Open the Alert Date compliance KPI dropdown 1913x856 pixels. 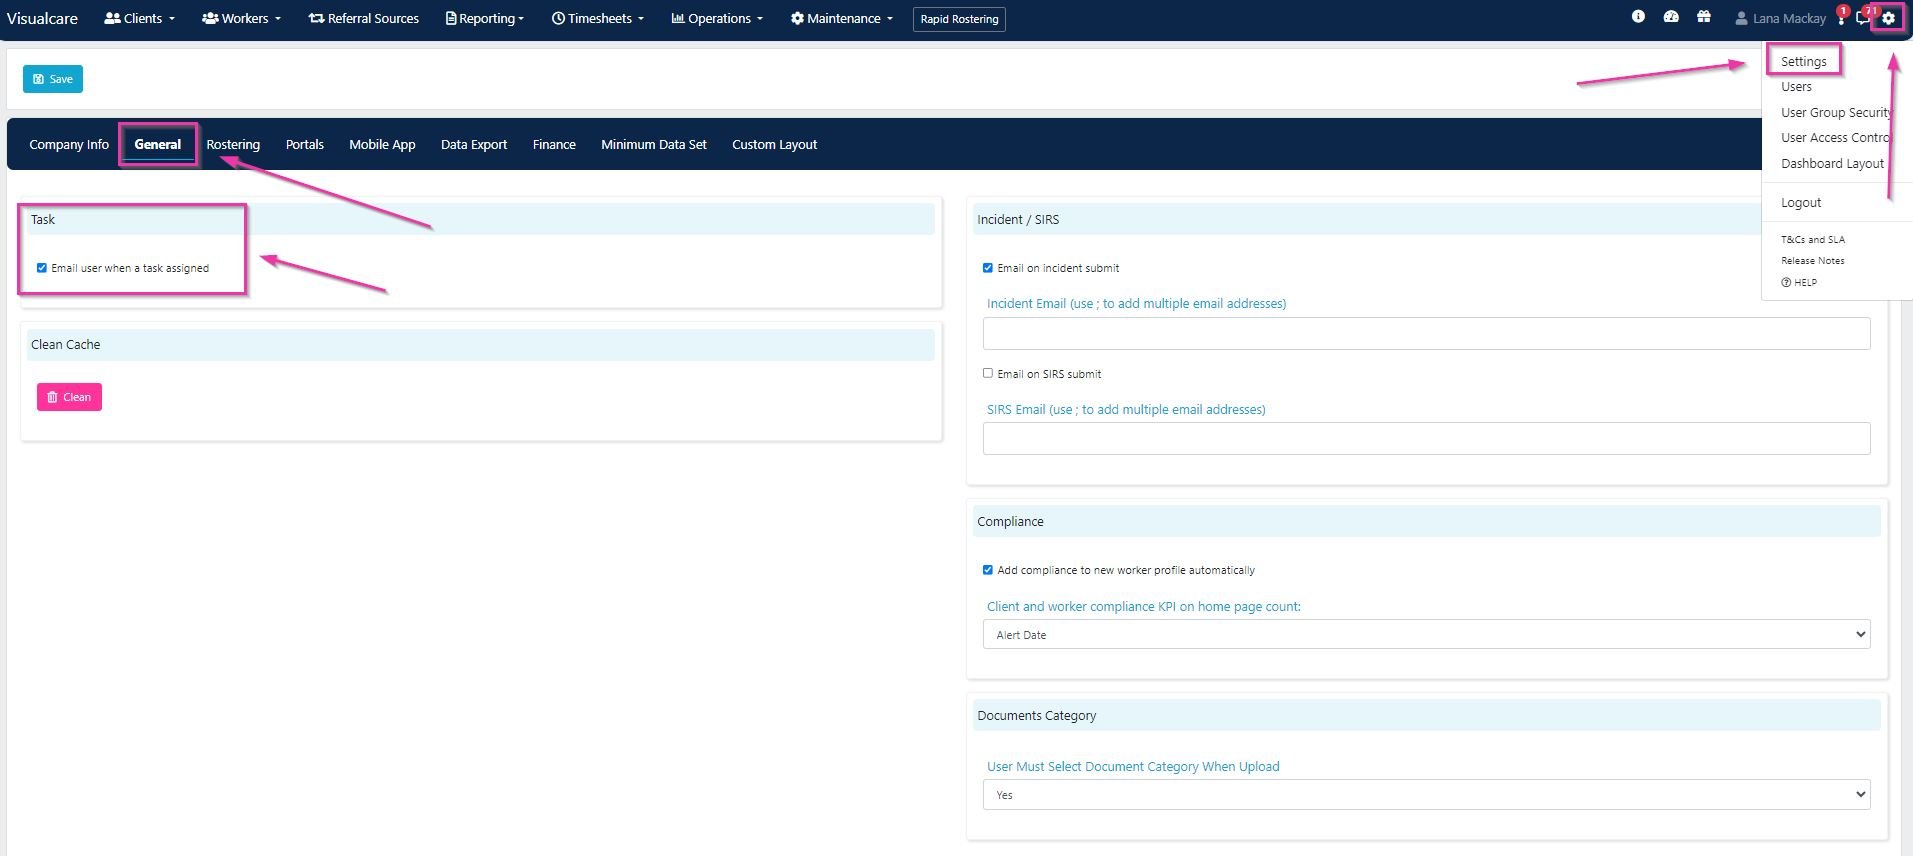pyautogui.click(x=1426, y=634)
